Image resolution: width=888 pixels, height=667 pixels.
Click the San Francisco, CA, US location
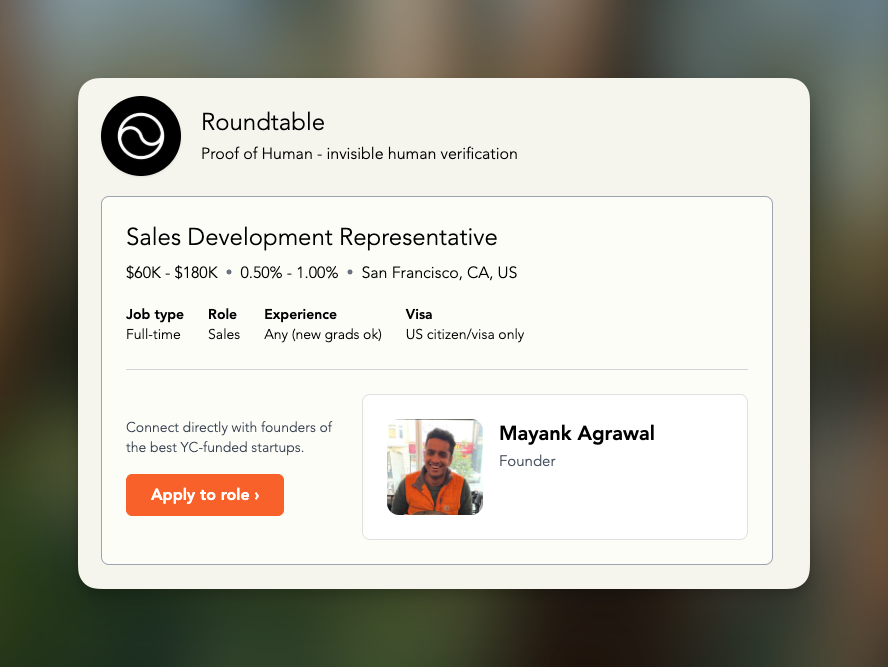[x=439, y=273]
